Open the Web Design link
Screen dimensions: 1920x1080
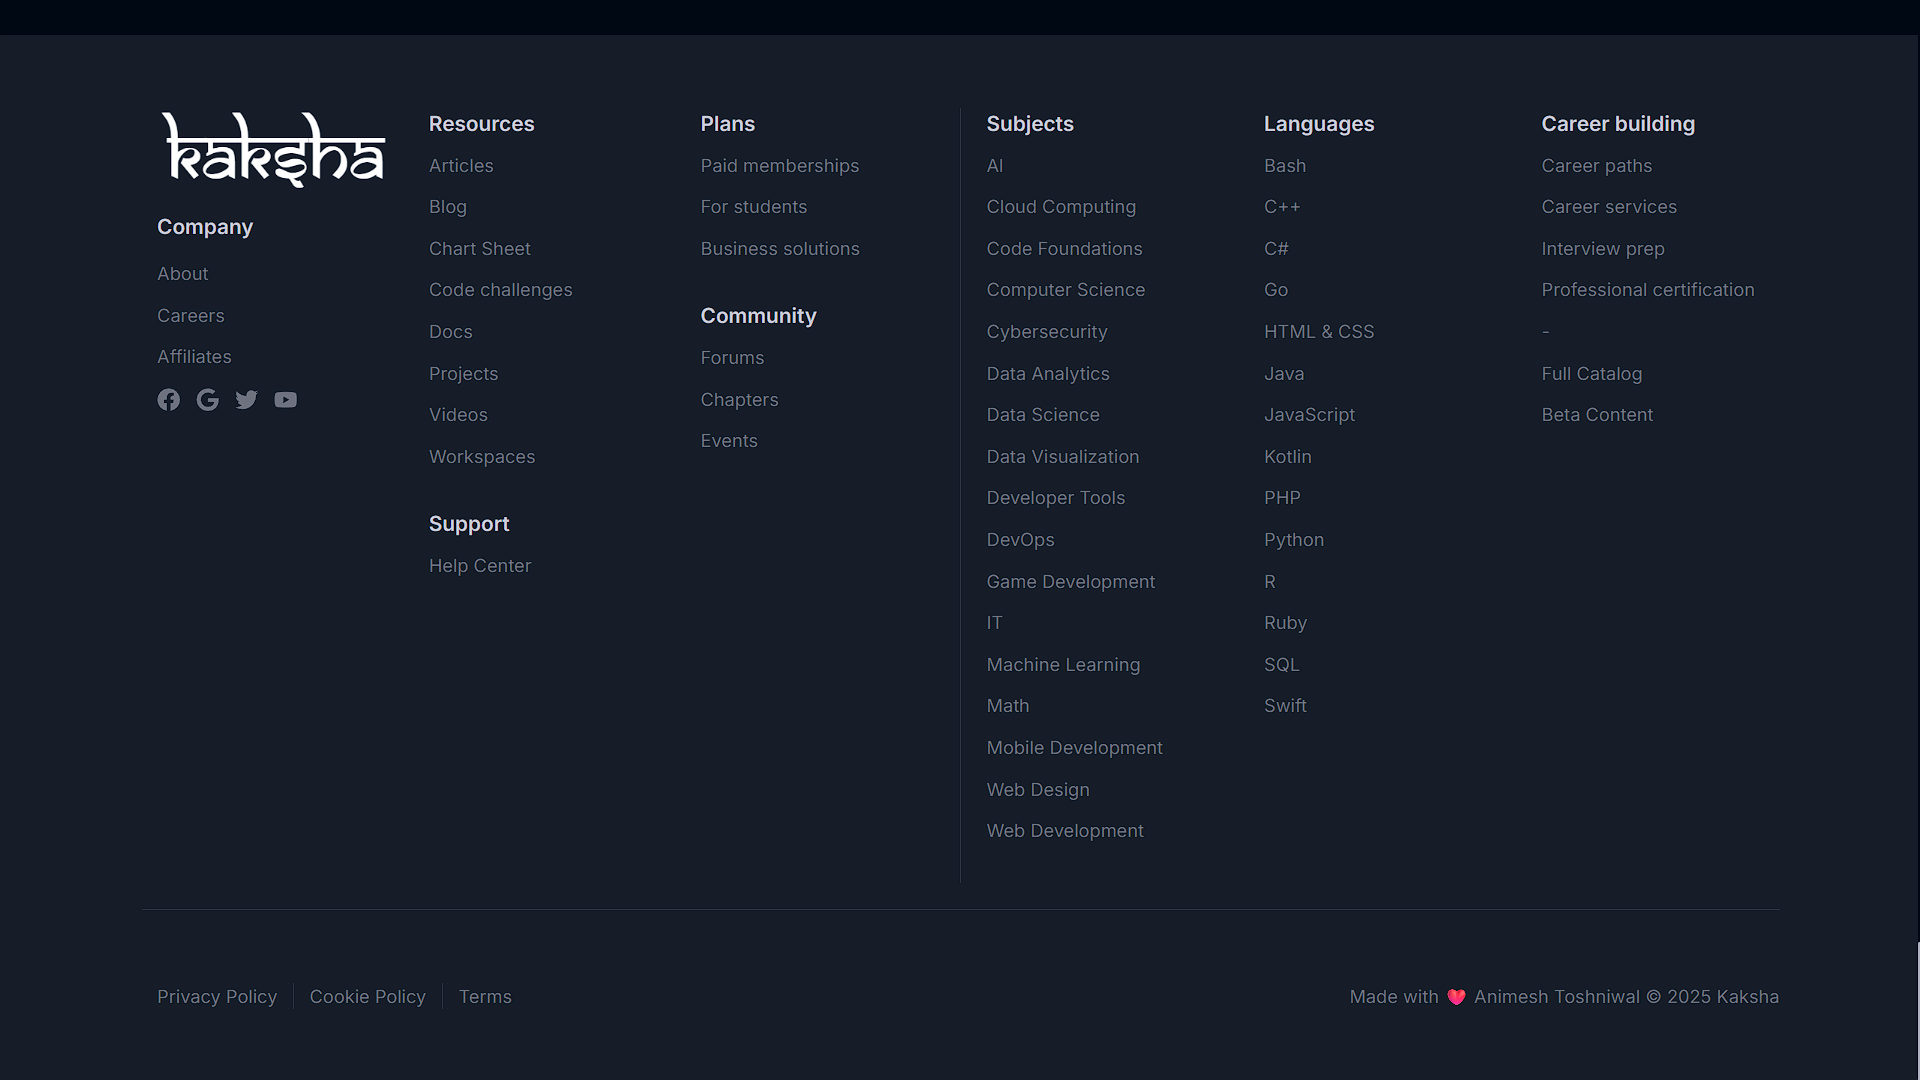pyautogui.click(x=1038, y=790)
